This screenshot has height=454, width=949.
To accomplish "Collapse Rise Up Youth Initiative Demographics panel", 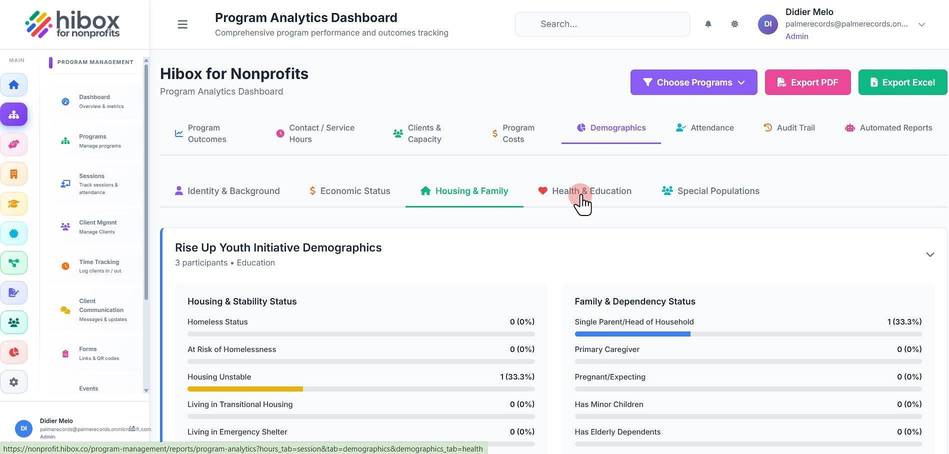I will tap(930, 255).
